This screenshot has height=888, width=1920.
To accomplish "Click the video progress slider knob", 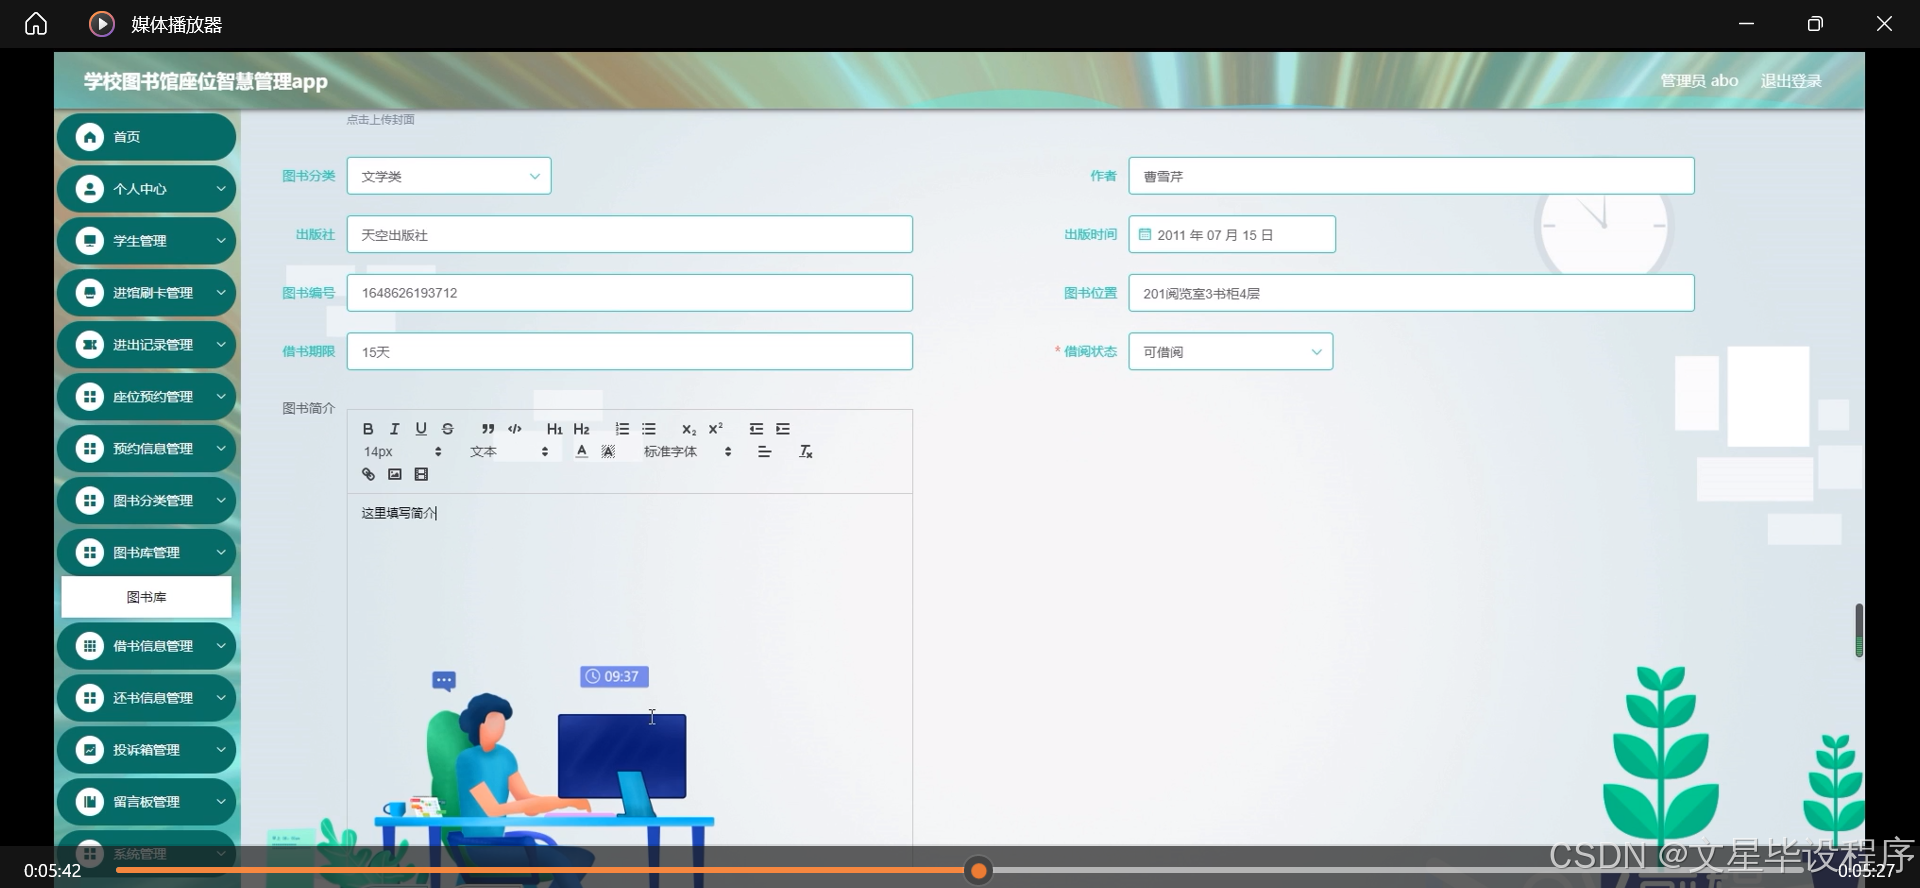I will pos(979,871).
